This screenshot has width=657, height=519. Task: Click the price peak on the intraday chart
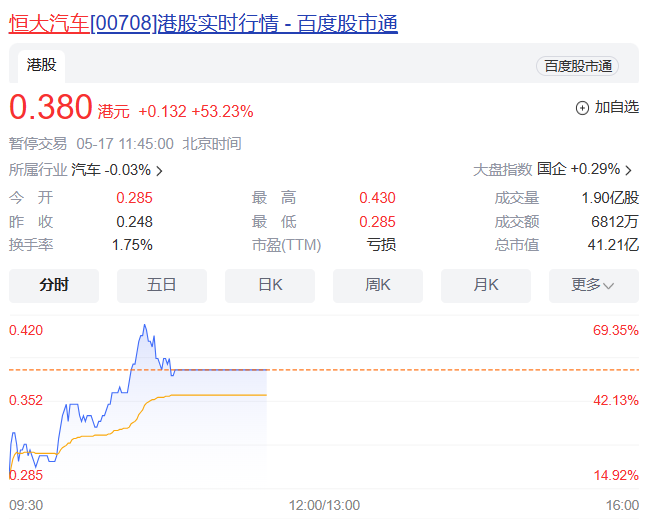coord(145,325)
